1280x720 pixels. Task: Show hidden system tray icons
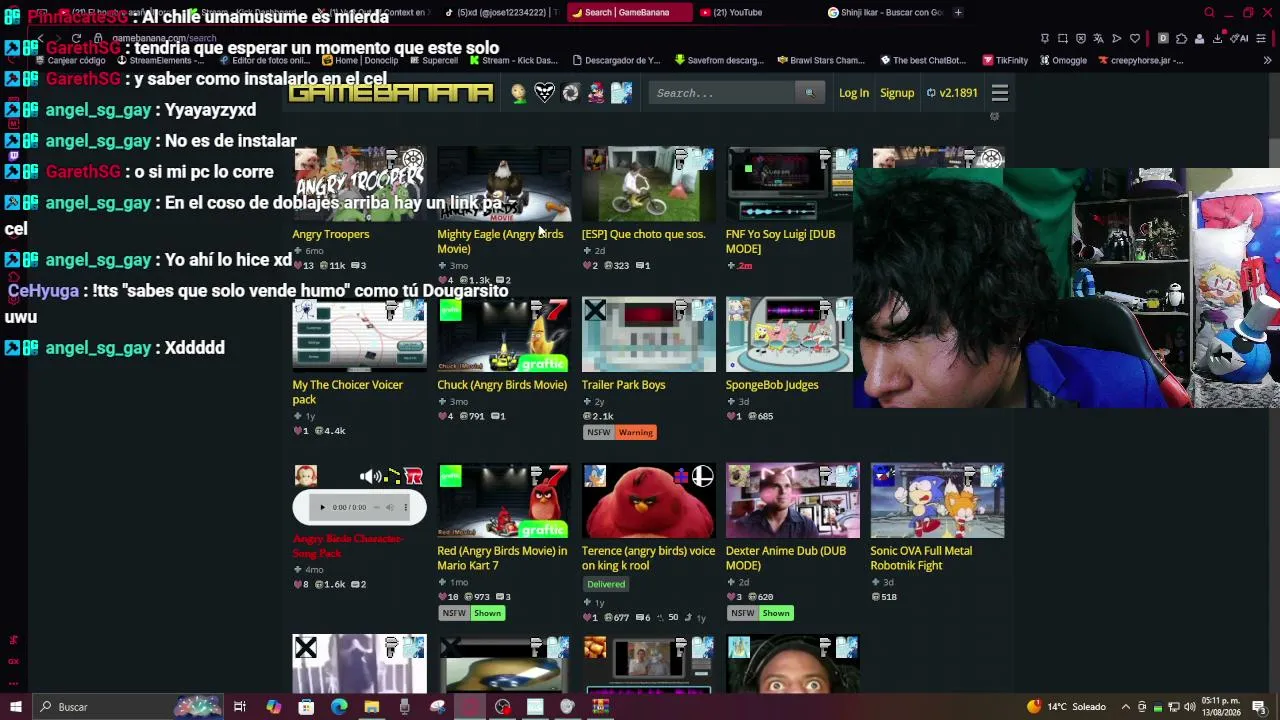1126,707
